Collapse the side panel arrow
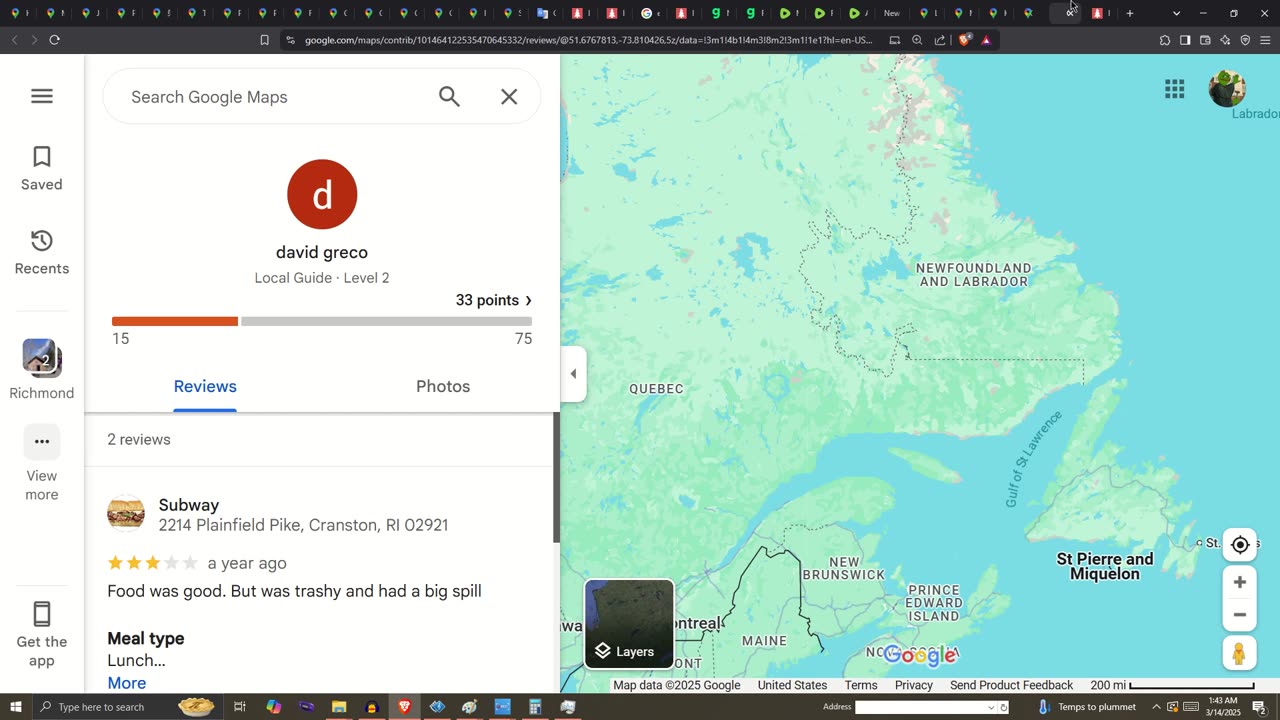 click(573, 374)
